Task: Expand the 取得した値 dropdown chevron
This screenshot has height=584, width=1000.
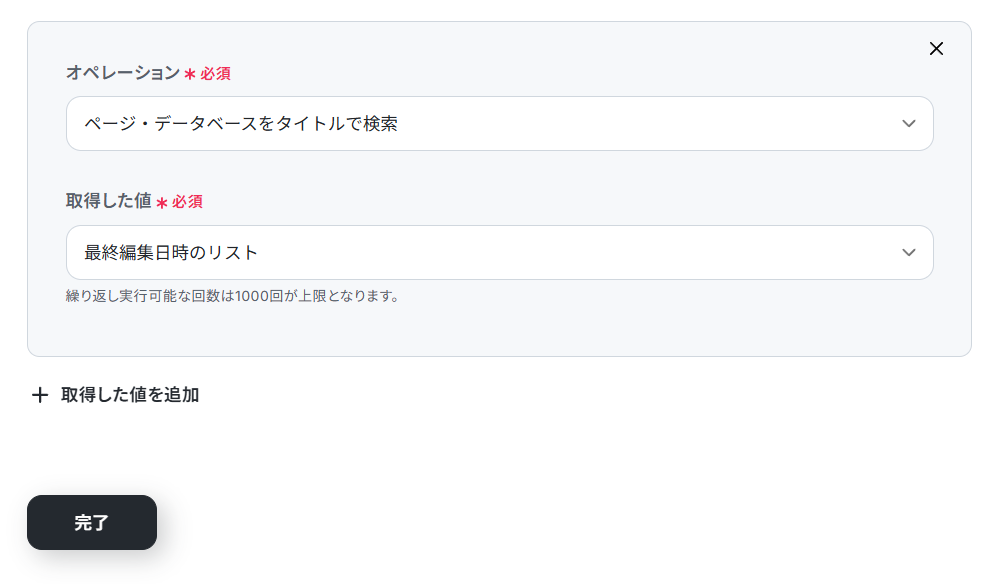Action: (908, 252)
